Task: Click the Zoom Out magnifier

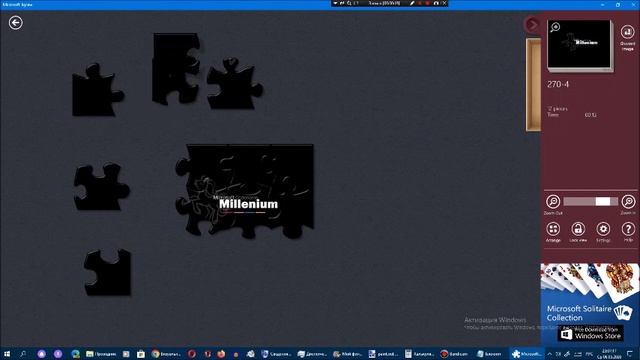Action: tap(553, 202)
